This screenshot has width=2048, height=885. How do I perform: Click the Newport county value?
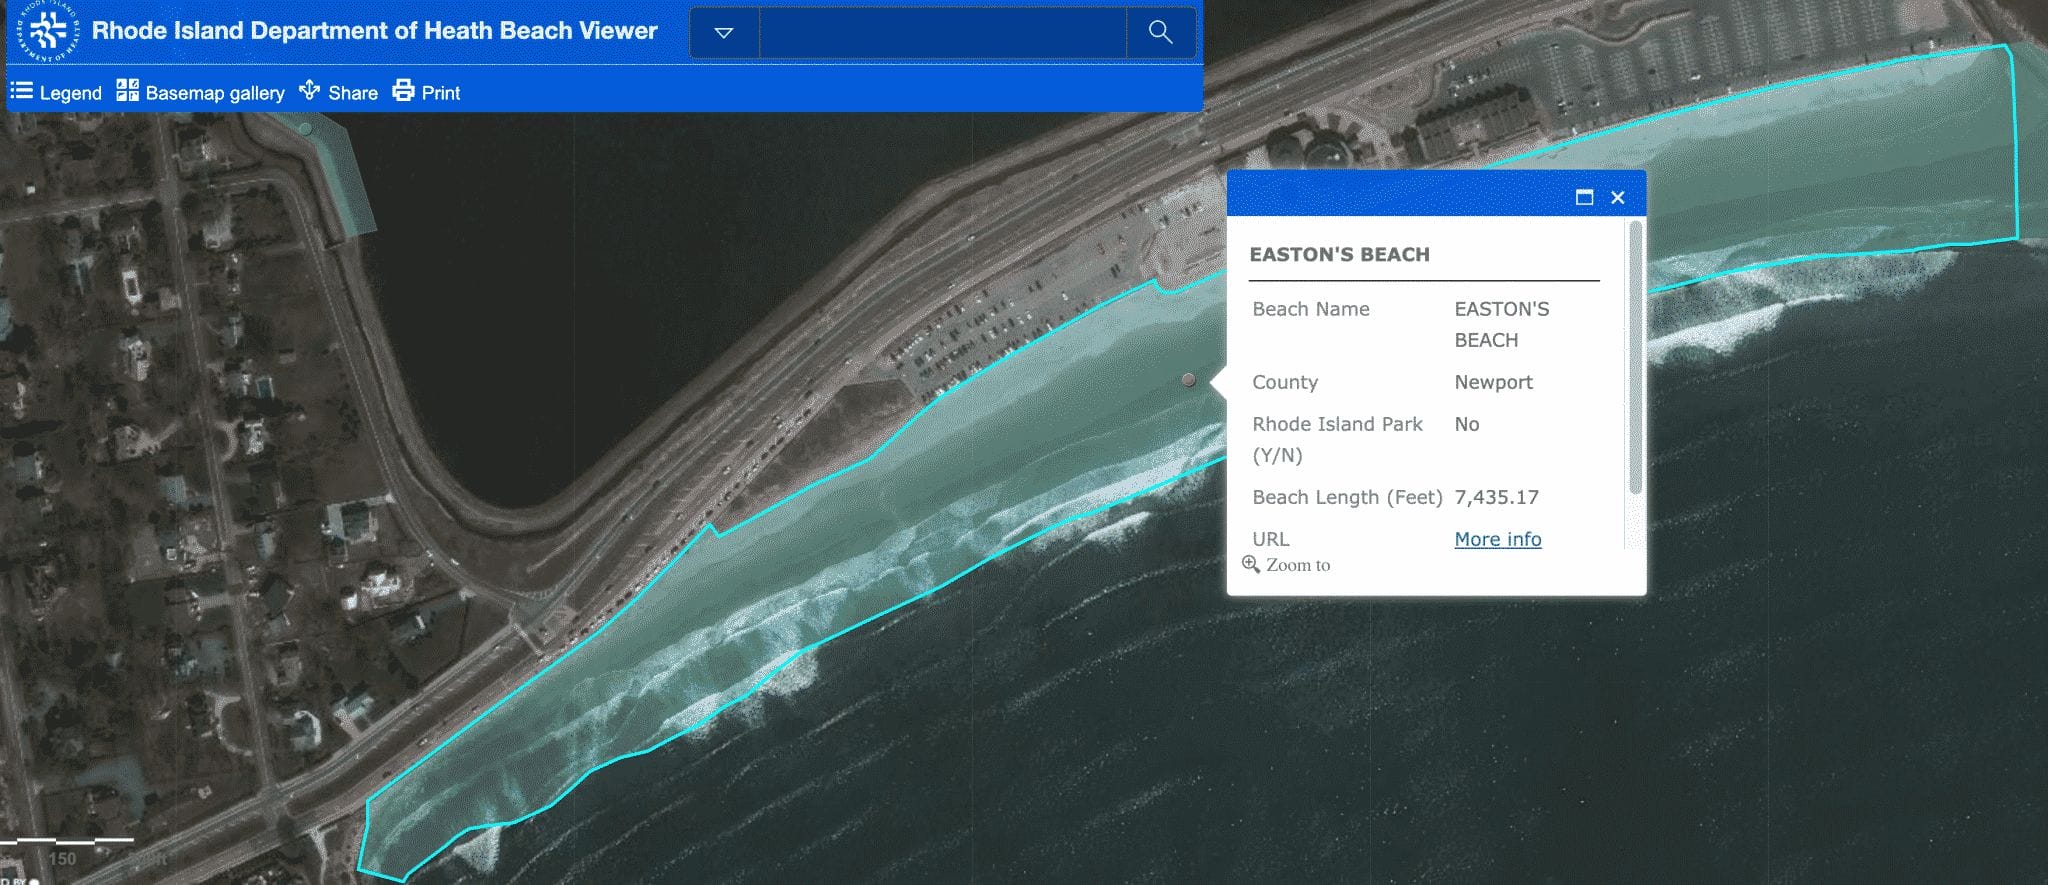(1493, 382)
